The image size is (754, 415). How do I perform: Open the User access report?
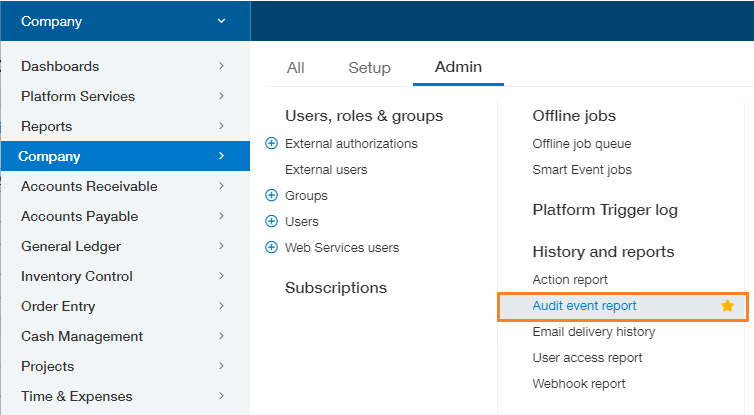coord(587,358)
